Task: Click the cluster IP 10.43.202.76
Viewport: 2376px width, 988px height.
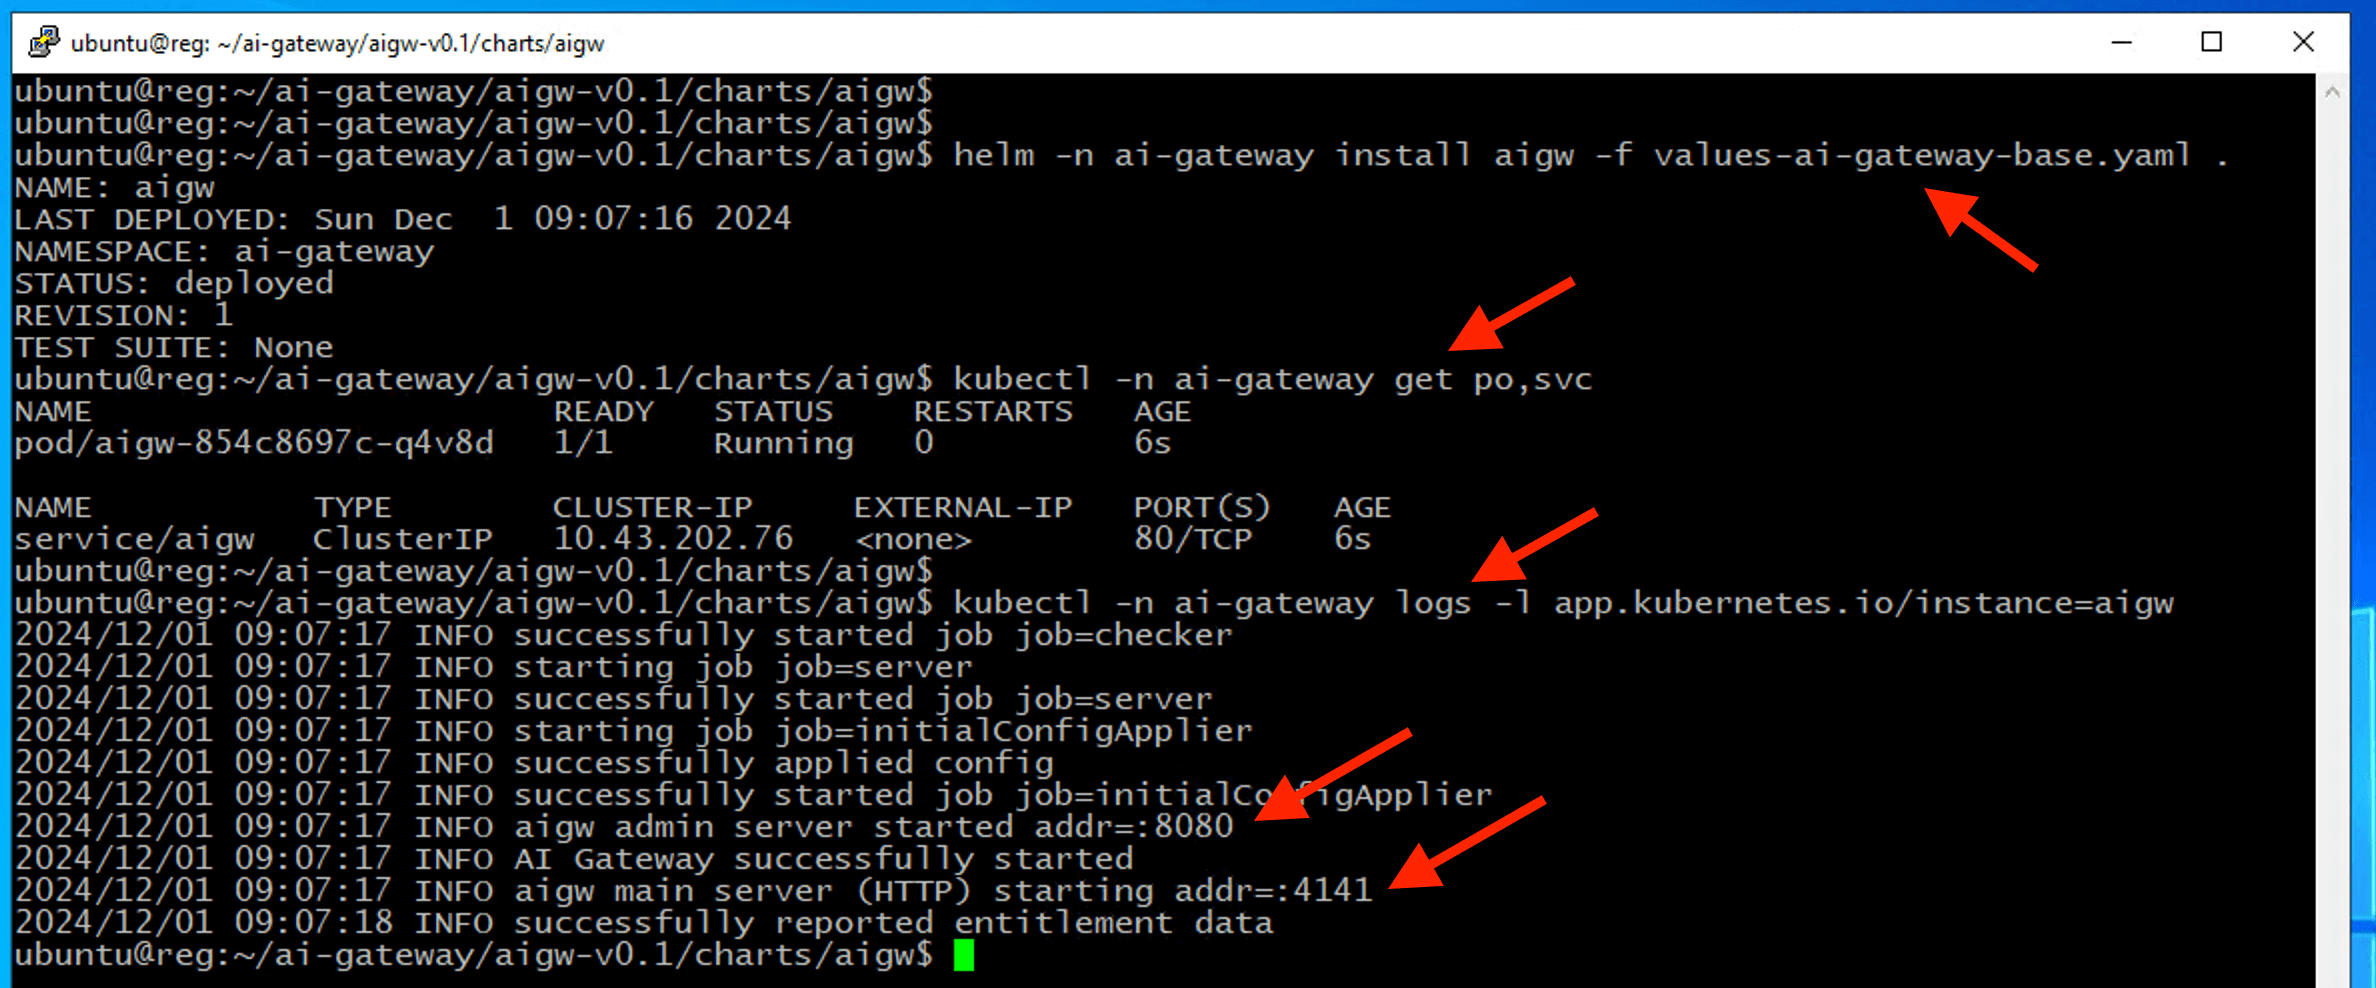Action: pyautogui.click(x=673, y=539)
